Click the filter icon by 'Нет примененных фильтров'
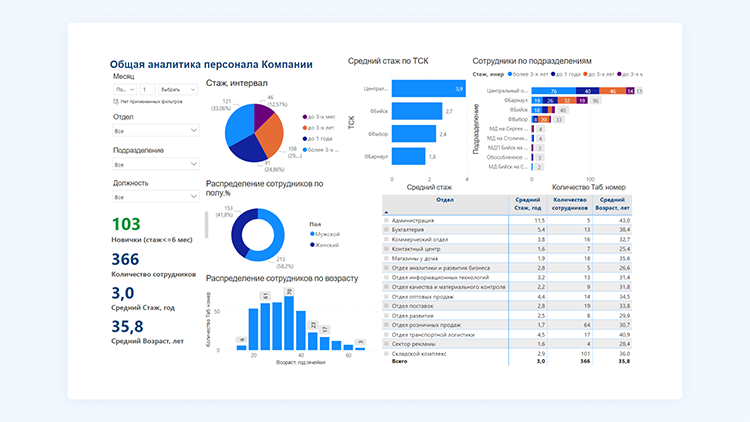 point(116,102)
